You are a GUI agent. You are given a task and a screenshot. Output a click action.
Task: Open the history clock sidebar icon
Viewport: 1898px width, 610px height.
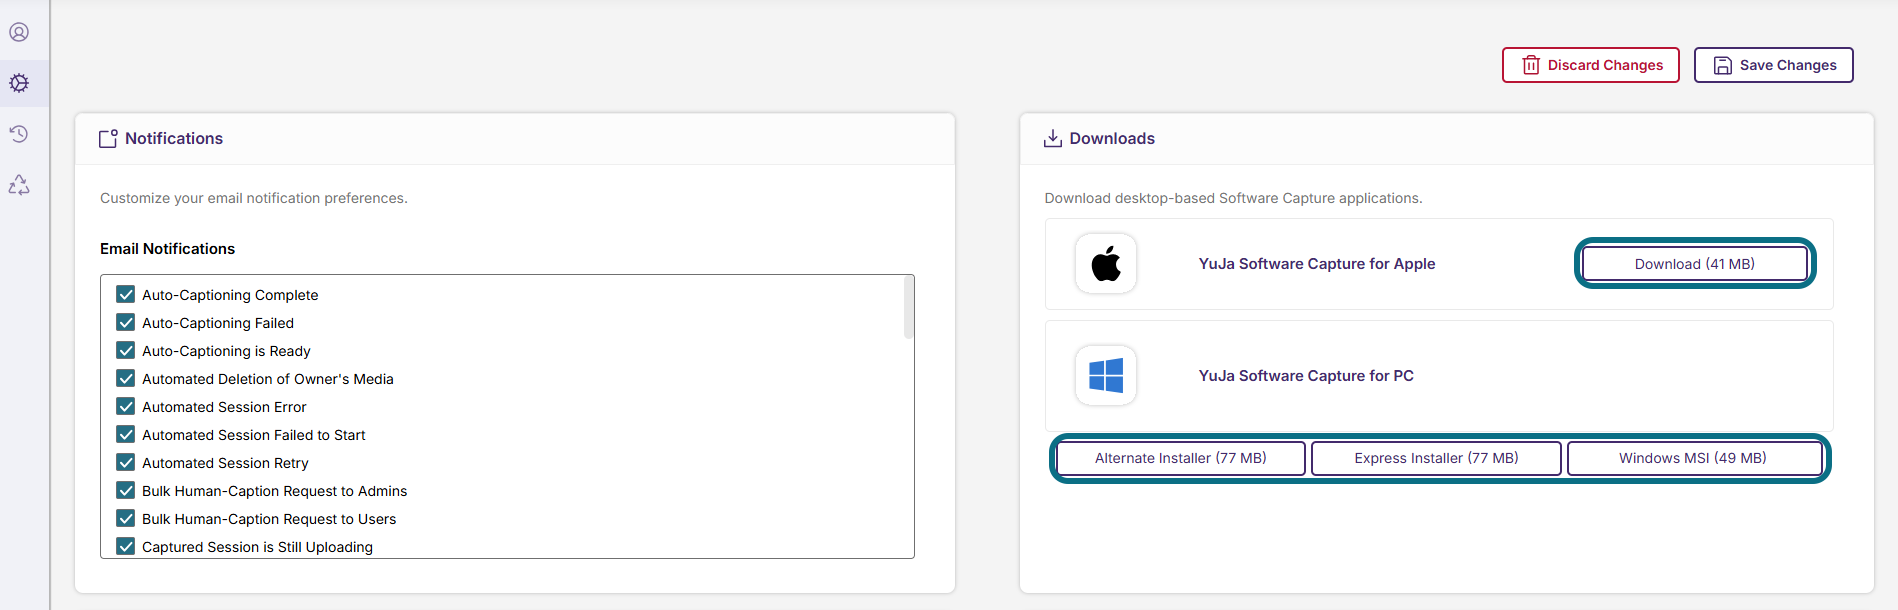pos(19,134)
